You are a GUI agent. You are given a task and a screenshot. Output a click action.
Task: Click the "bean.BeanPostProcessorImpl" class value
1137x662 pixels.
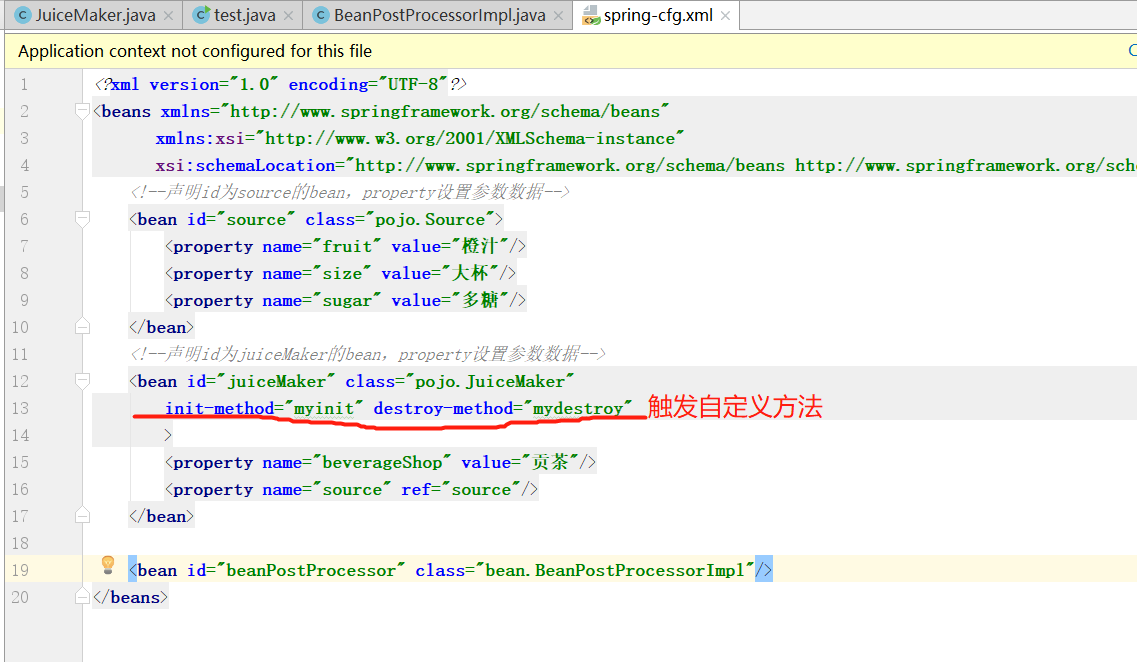tap(615, 571)
